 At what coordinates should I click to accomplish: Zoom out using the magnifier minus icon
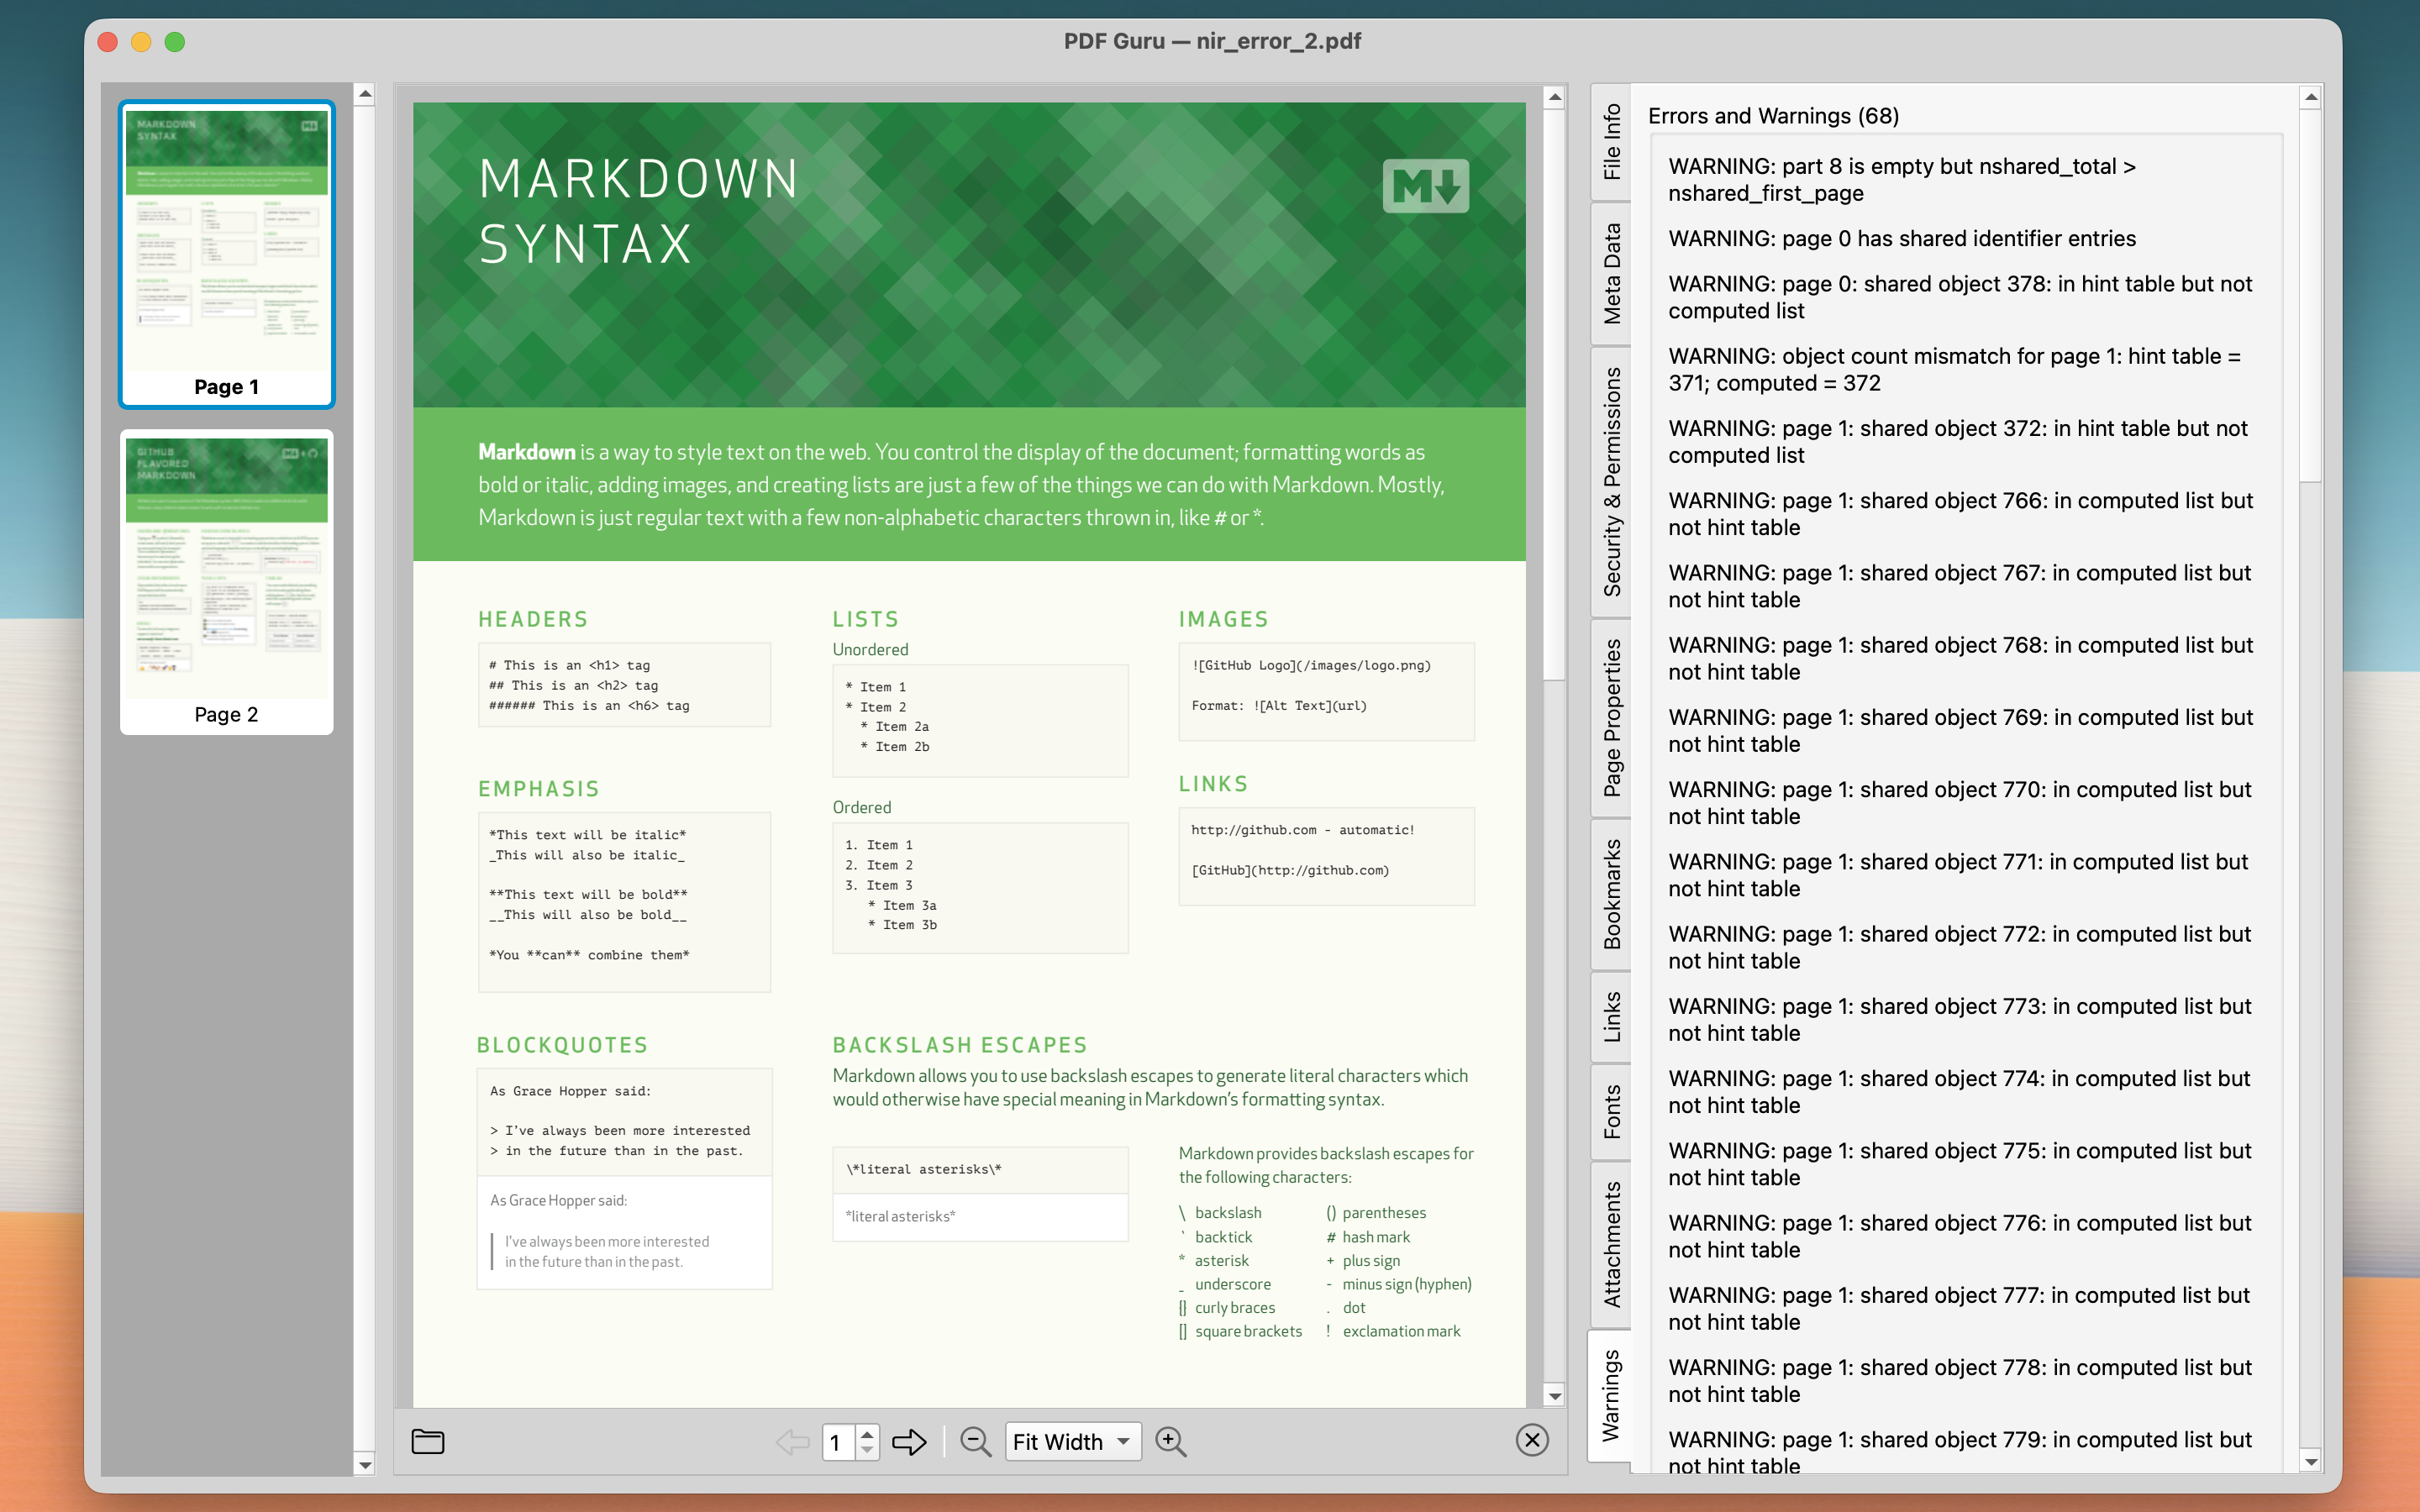coord(975,1441)
